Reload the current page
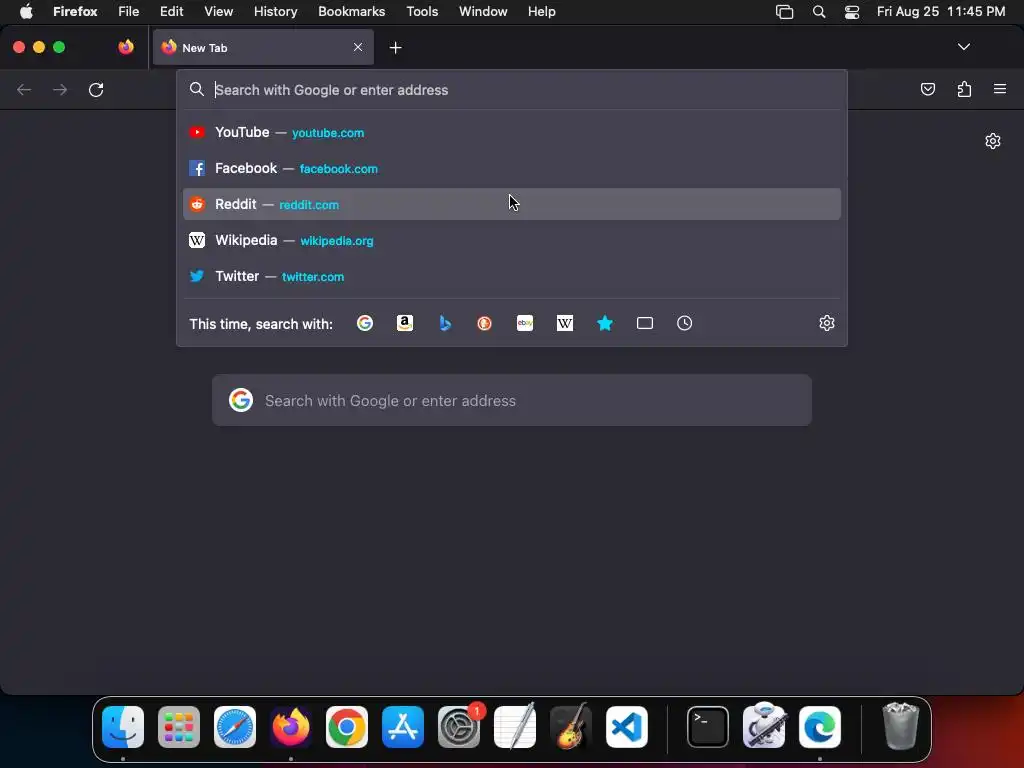Image resolution: width=1024 pixels, height=768 pixels. pos(96,89)
